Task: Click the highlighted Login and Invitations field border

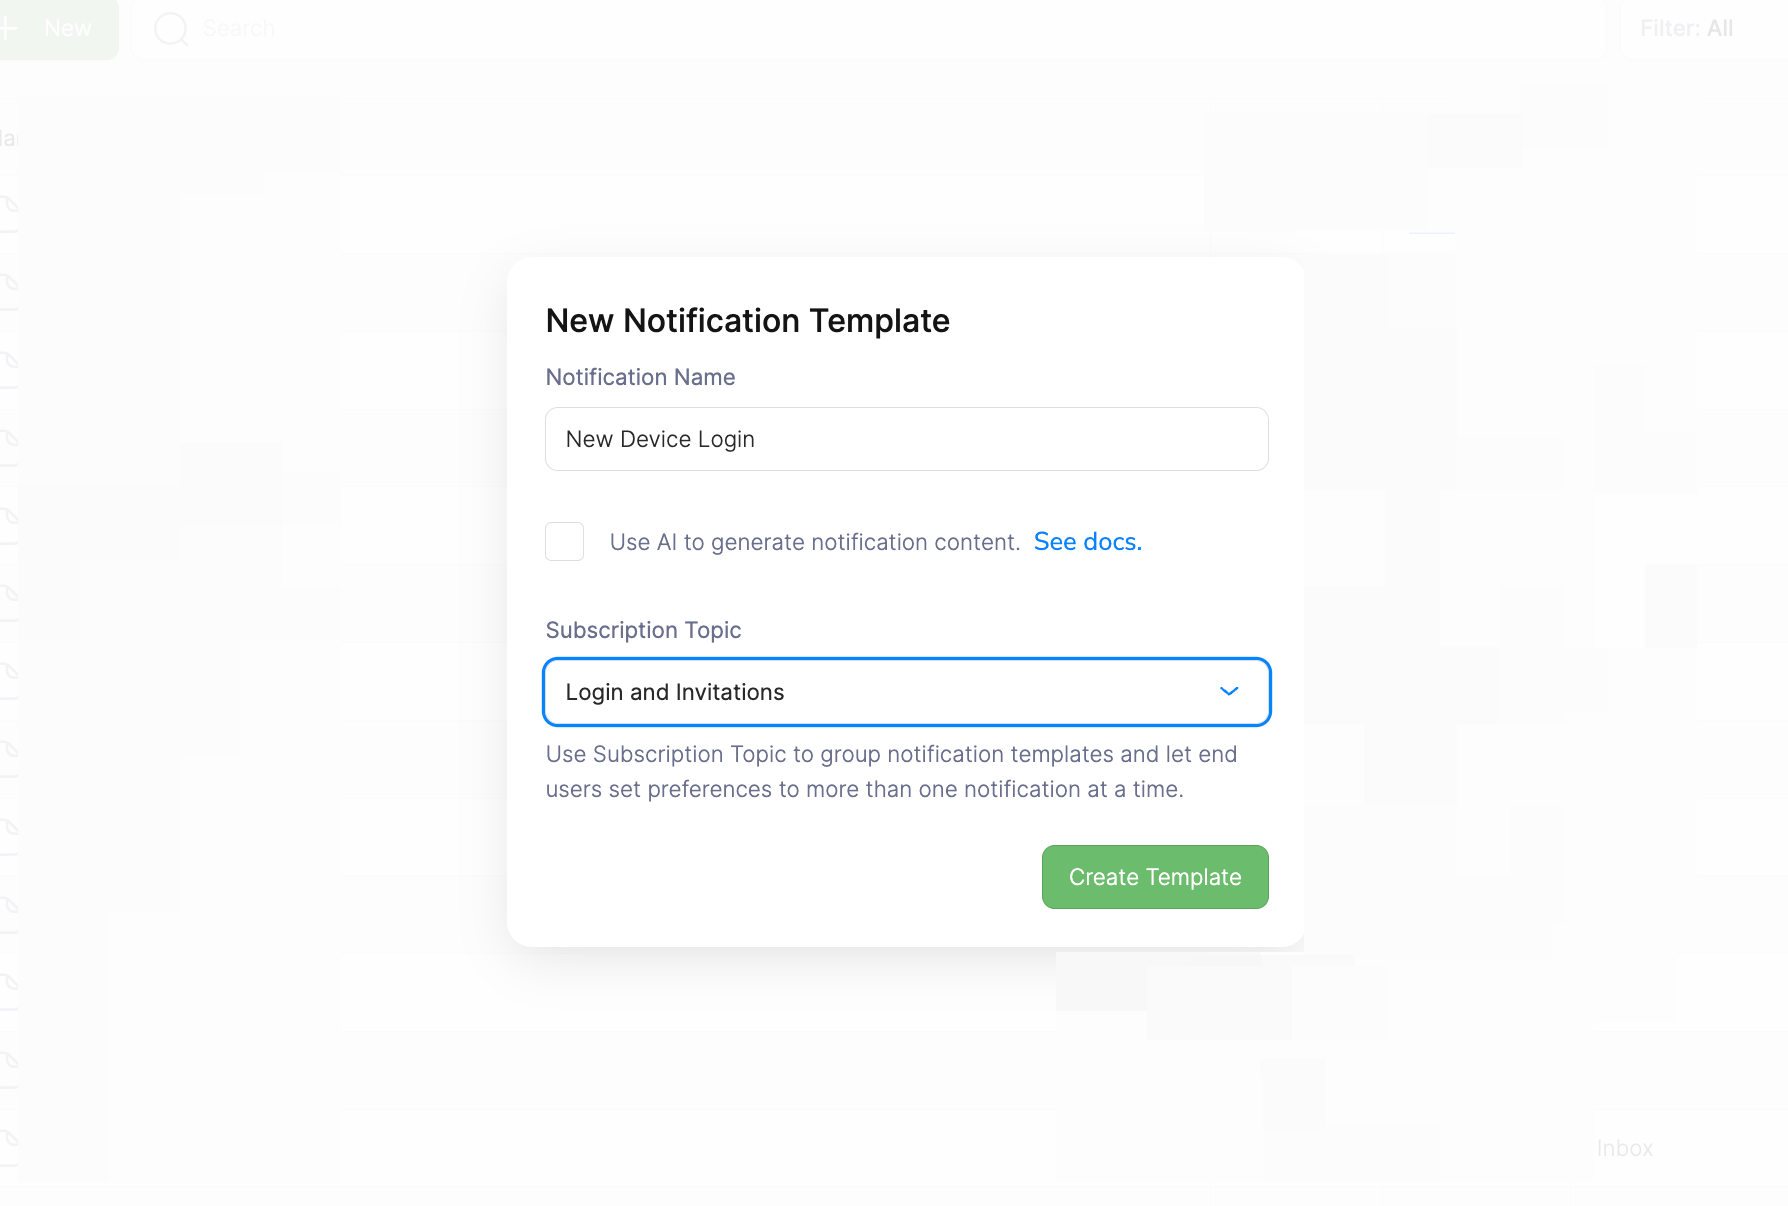Action: (906, 692)
